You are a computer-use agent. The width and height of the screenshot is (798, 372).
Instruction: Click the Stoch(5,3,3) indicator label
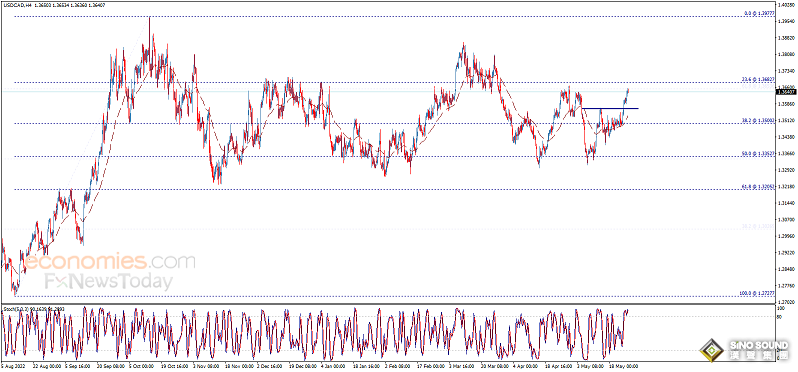pyautogui.click(x=15, y=309)
